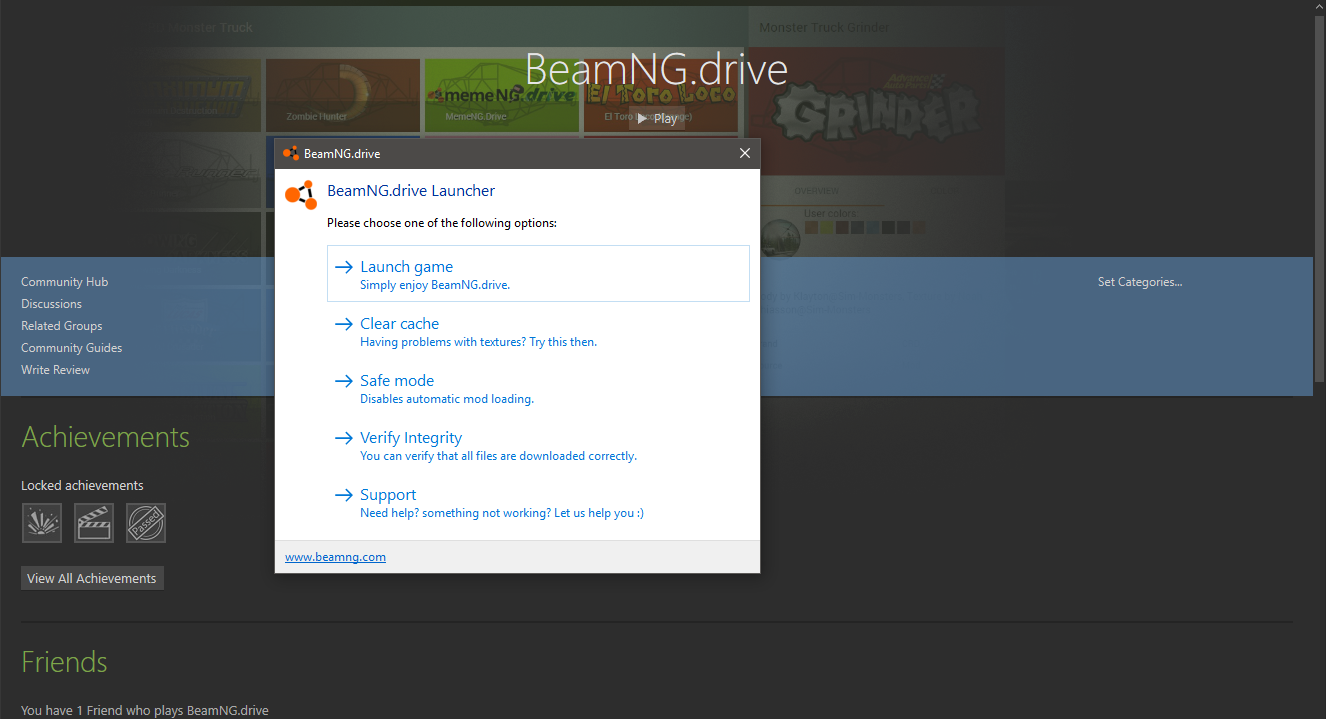The width and height of the screenshot is (1326, 719).
Task: Click the BeamNG logo in dialog title bar
Action: pos(291,153)
